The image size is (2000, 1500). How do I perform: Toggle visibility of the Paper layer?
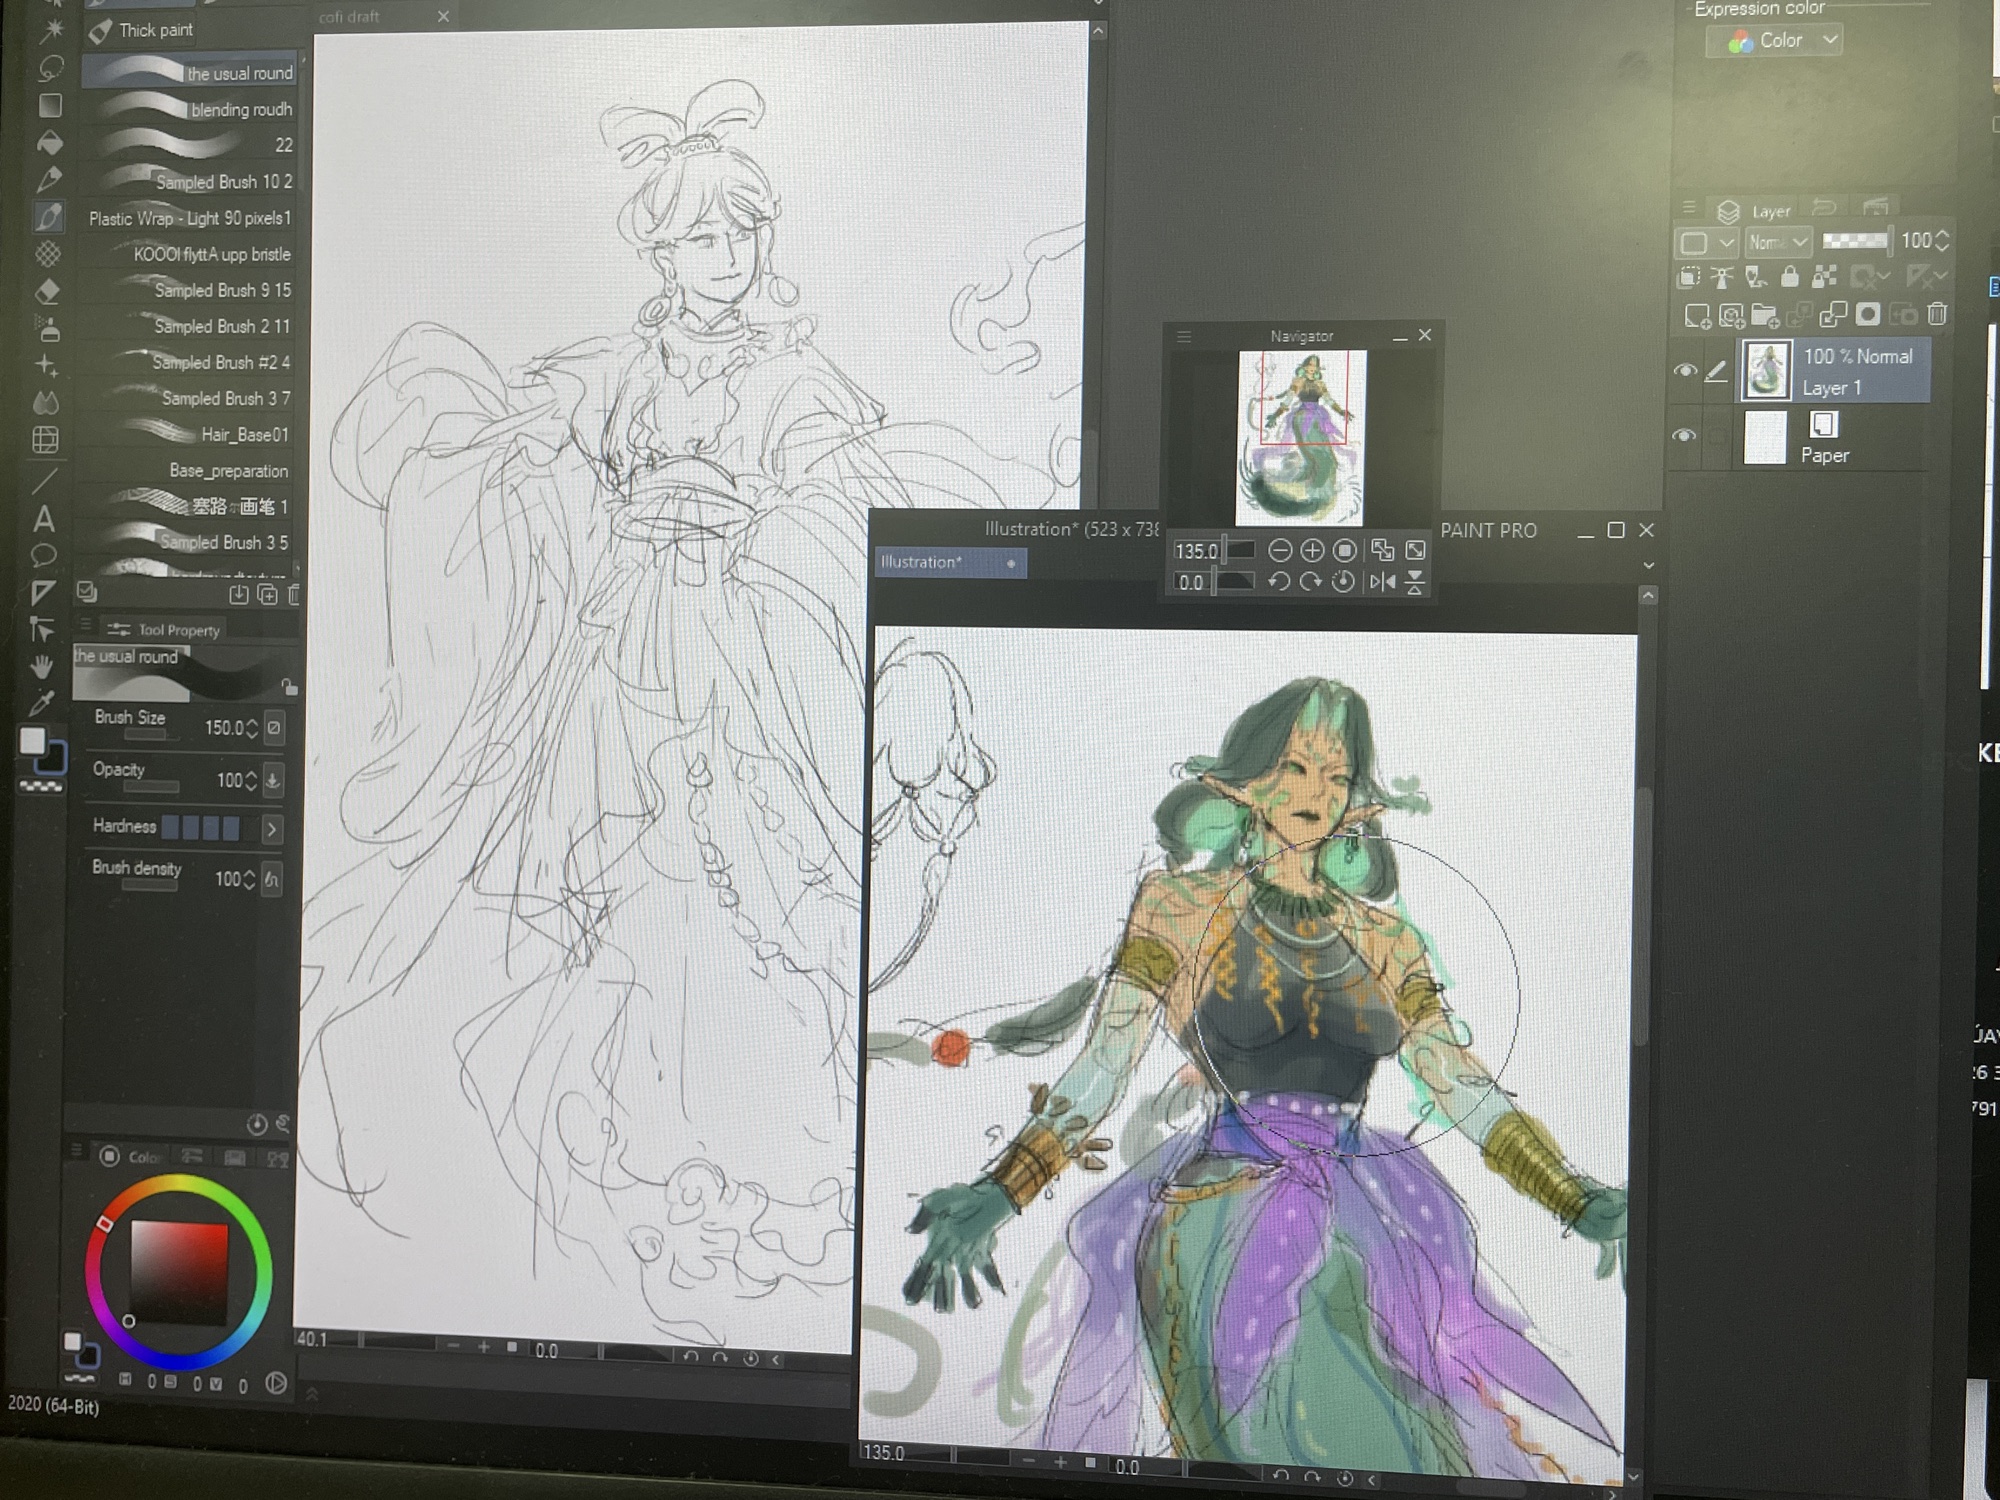tap(1685, 435)
